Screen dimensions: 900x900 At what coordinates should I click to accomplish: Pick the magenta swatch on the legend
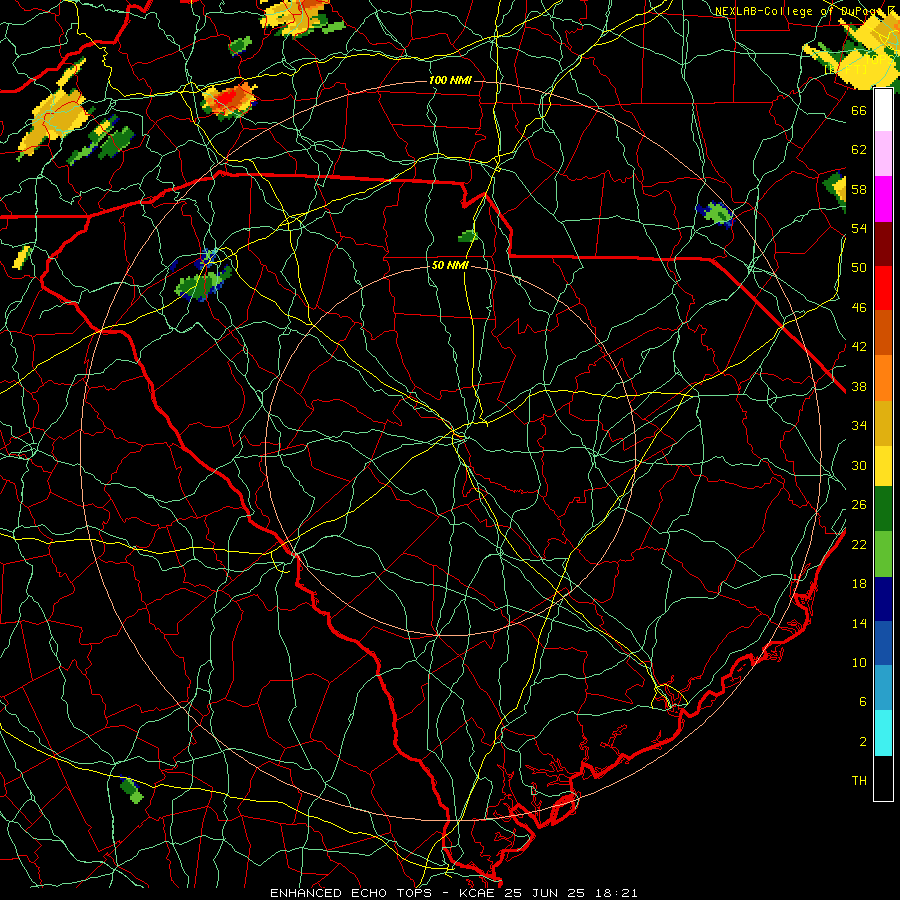coord(883,199)
